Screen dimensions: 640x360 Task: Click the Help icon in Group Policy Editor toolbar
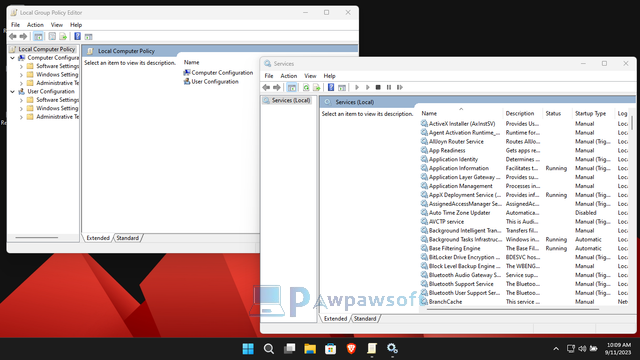click(x=78, y=36)
